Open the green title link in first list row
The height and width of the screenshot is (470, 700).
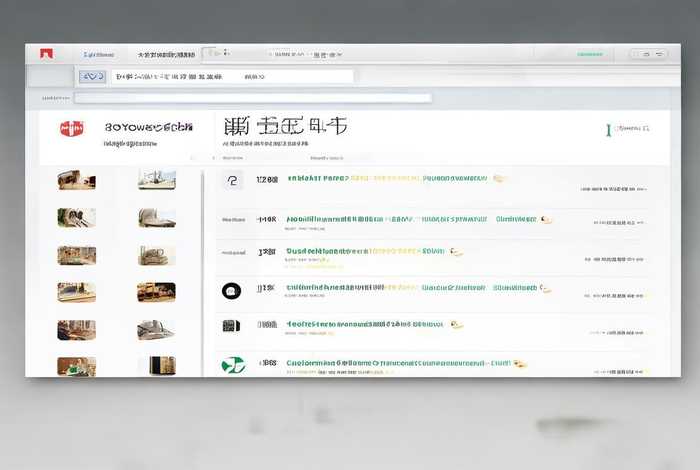pyautogui.click(x=318, y=179)
